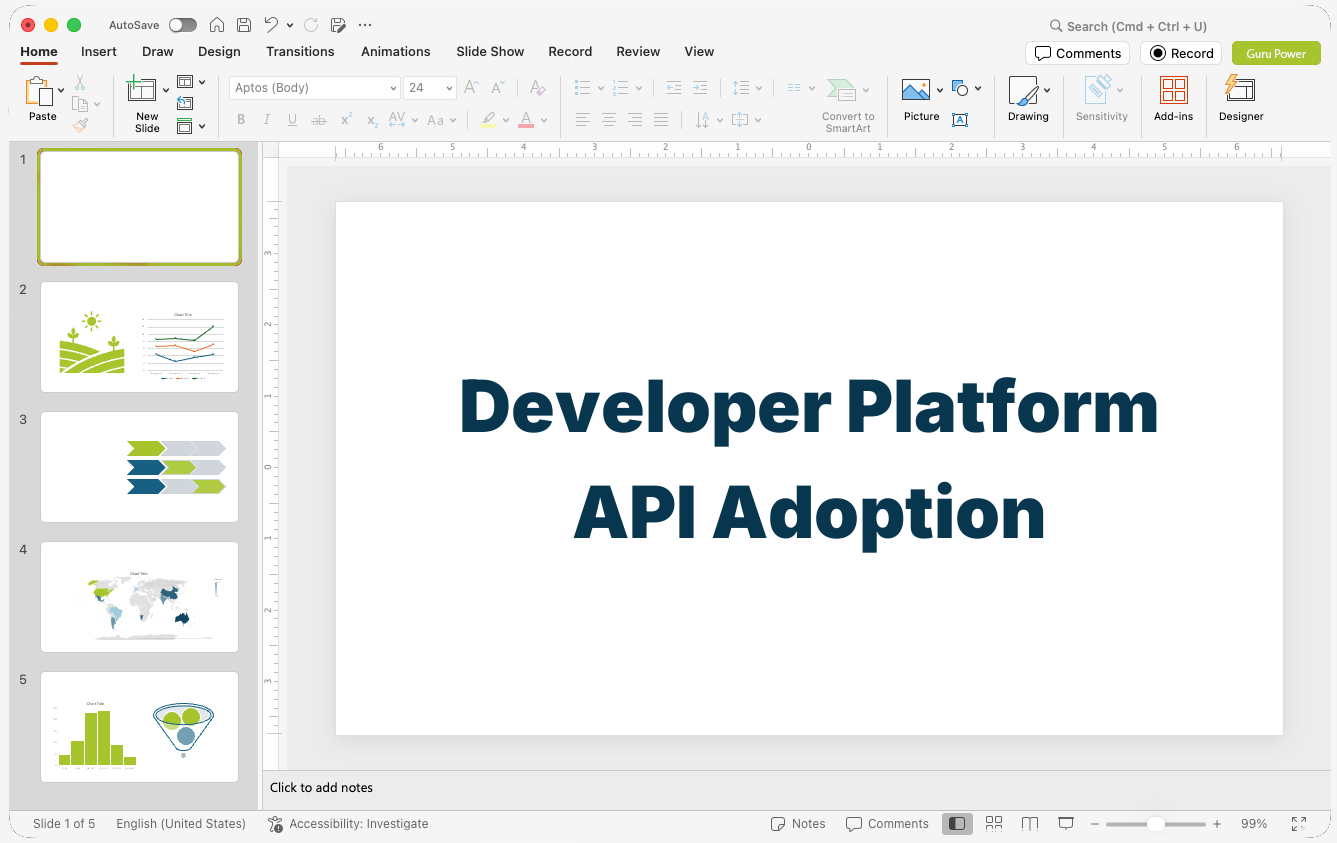Save the presentation with floppy disk icon
Screen dimensions: 1337x843
244,25
